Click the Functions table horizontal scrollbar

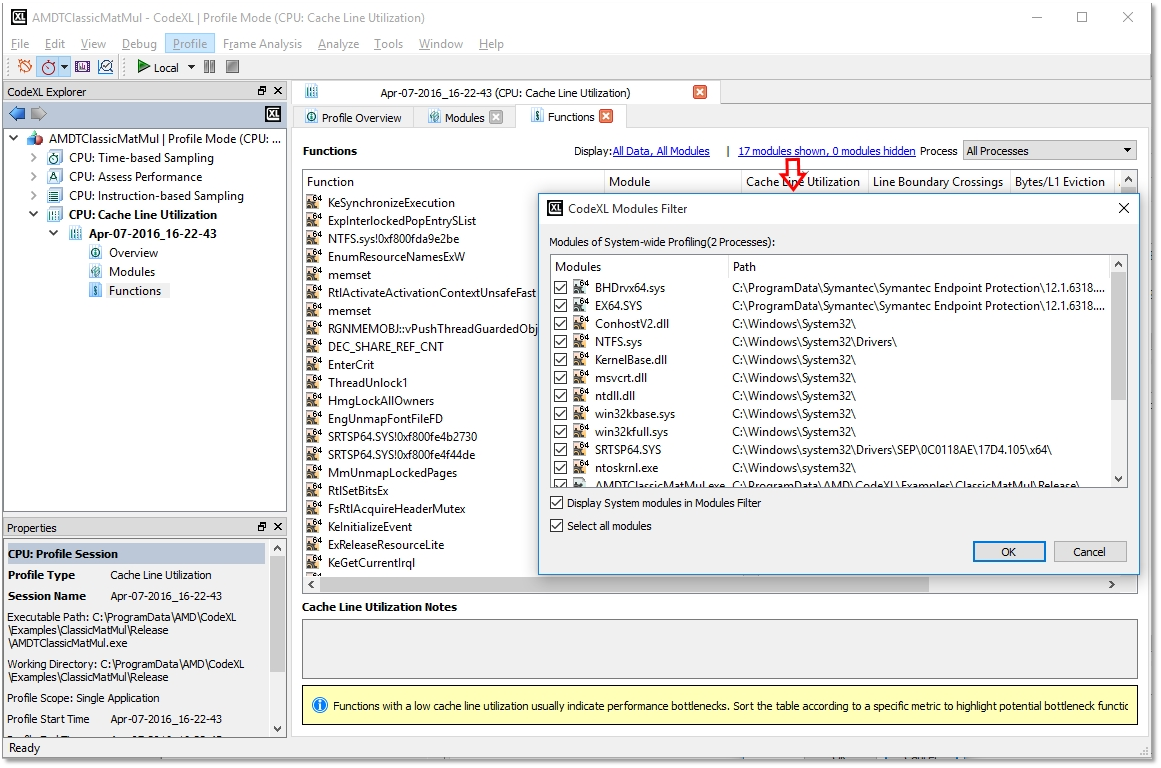623,584
